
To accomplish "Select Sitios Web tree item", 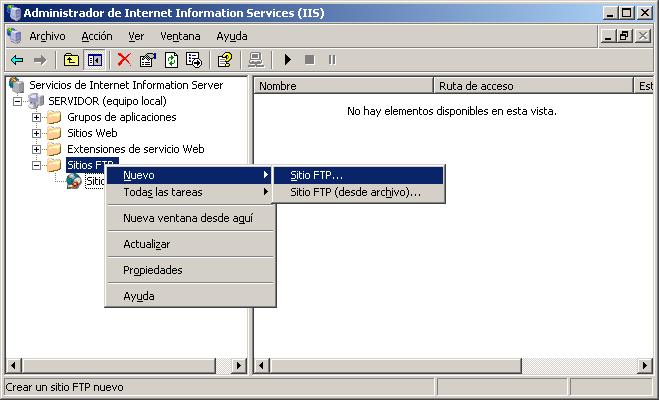I will click(92, 133).
